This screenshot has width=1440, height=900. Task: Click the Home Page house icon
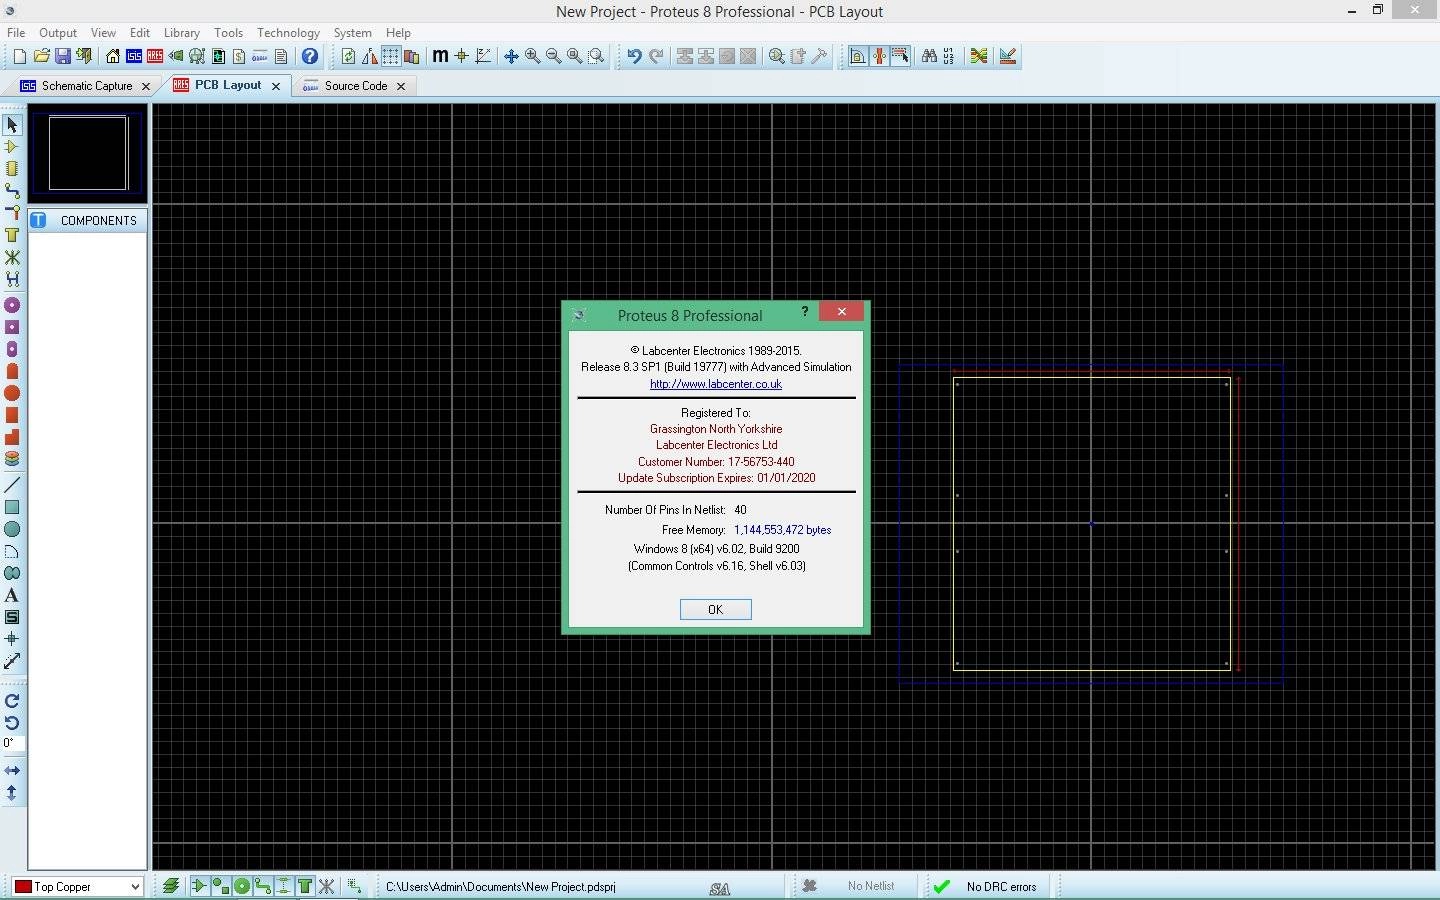pos(112,56)
